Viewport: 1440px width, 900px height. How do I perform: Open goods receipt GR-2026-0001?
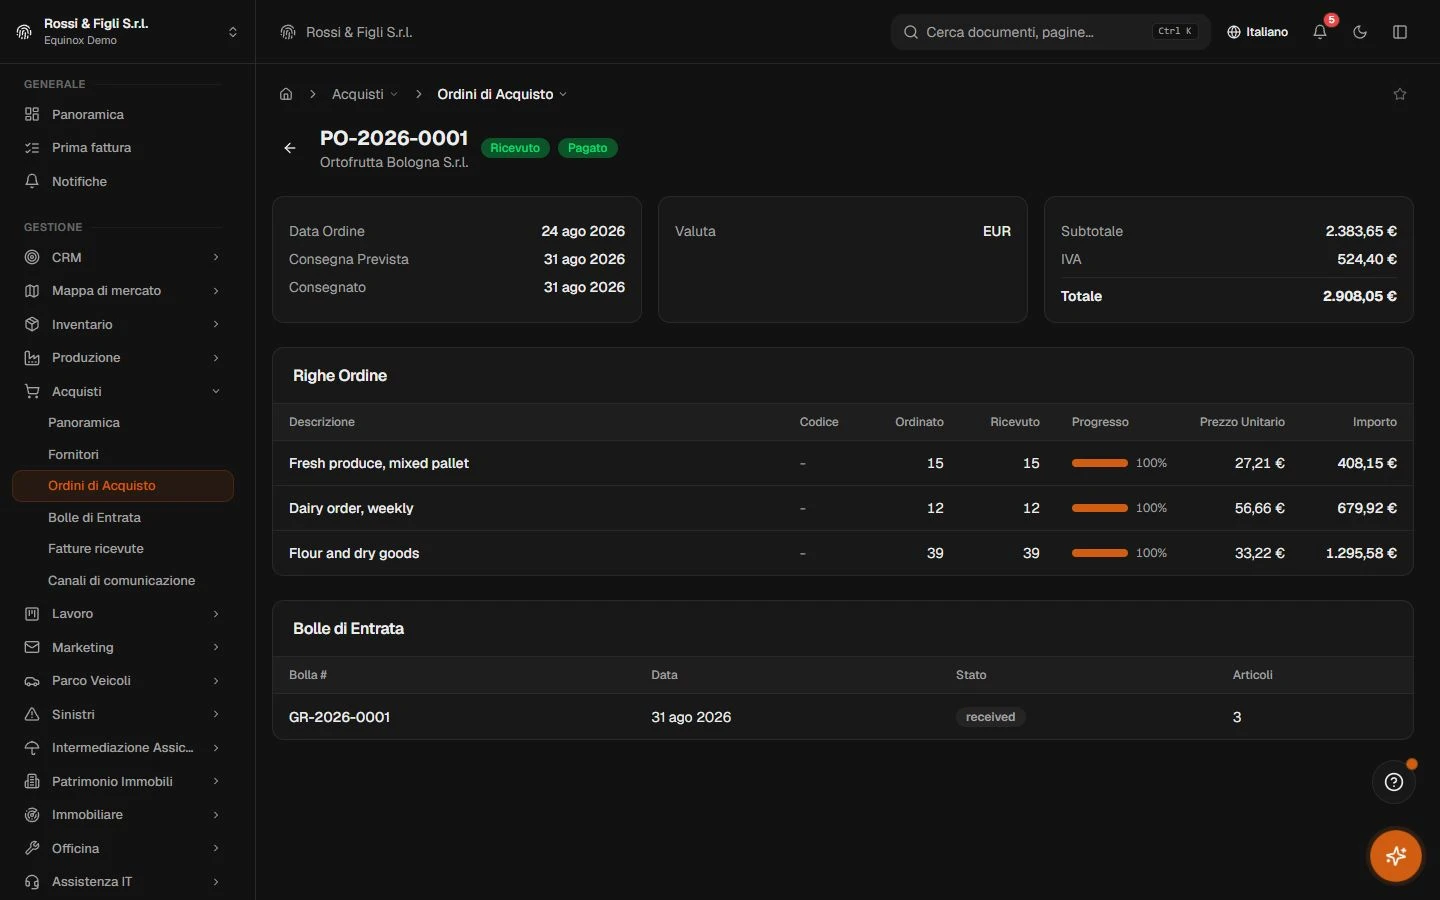tap(339, 717)
